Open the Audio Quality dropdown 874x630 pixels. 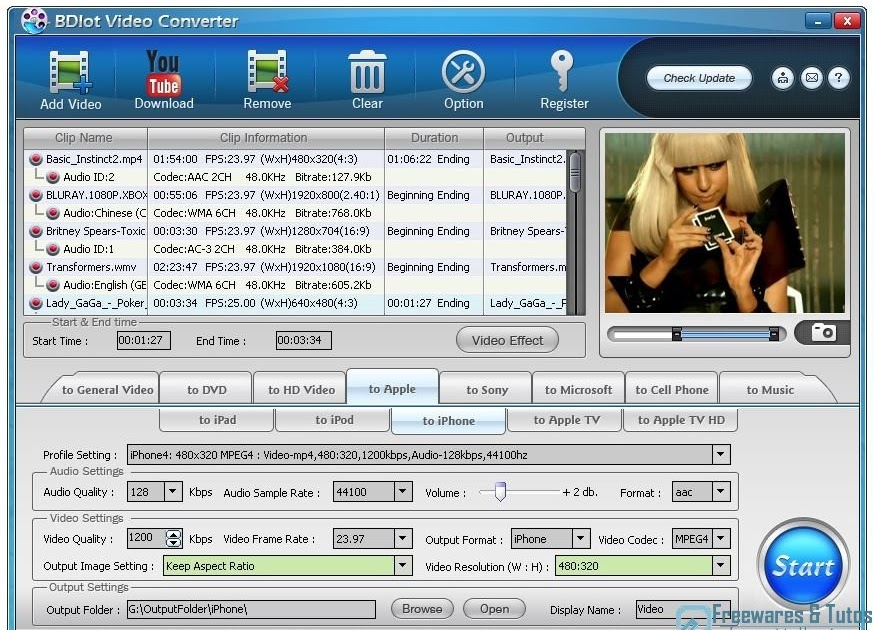173,492
